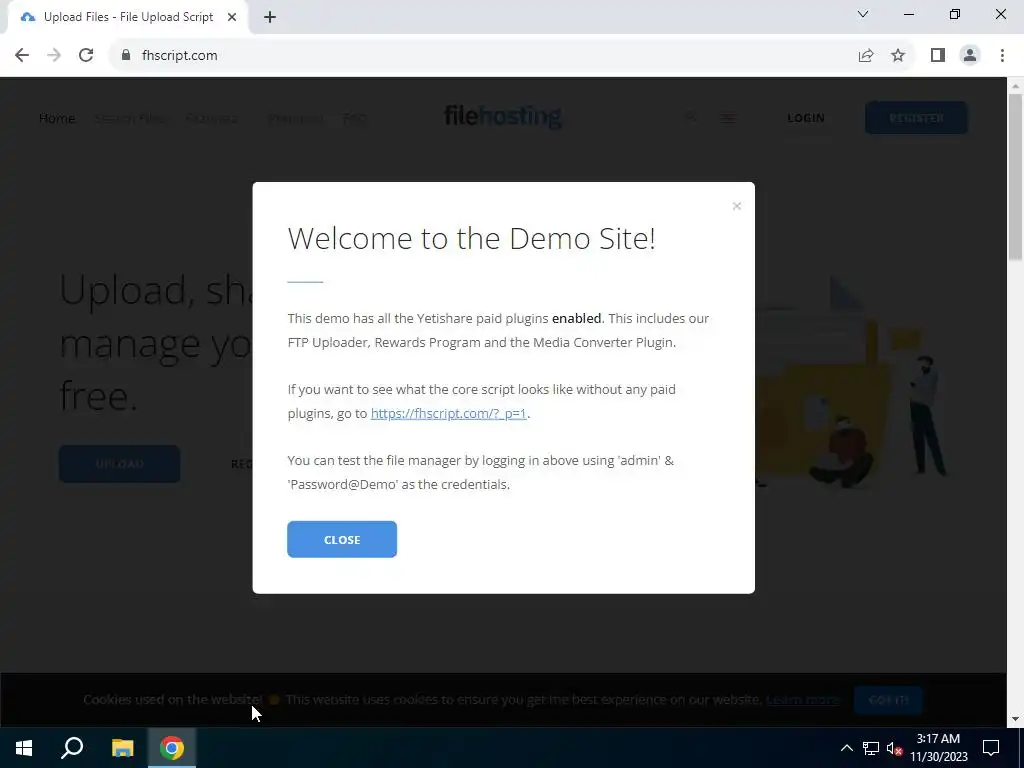Image resolution: width=1024 pixels, height=768 pixels.
Task: Click the Chrome taskbar icon
Action: click(x=172, y=748)
